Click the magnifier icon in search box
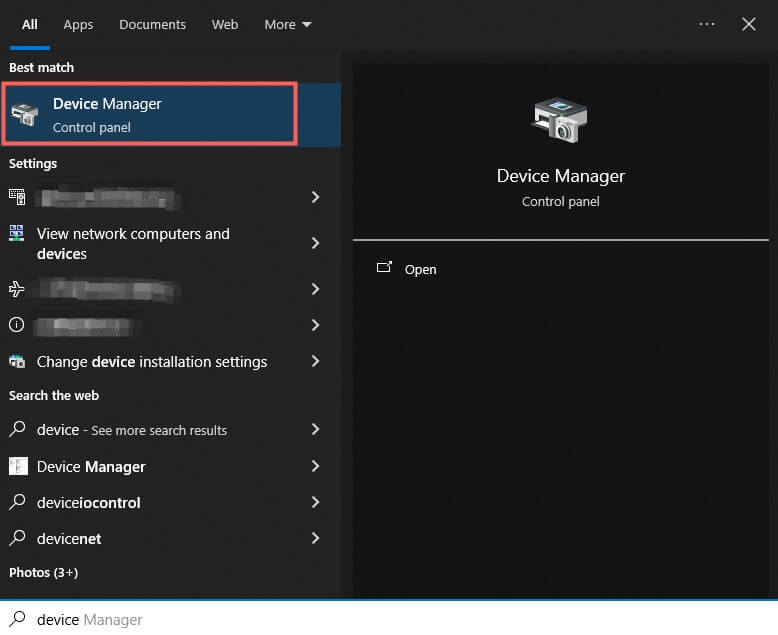 17,619
